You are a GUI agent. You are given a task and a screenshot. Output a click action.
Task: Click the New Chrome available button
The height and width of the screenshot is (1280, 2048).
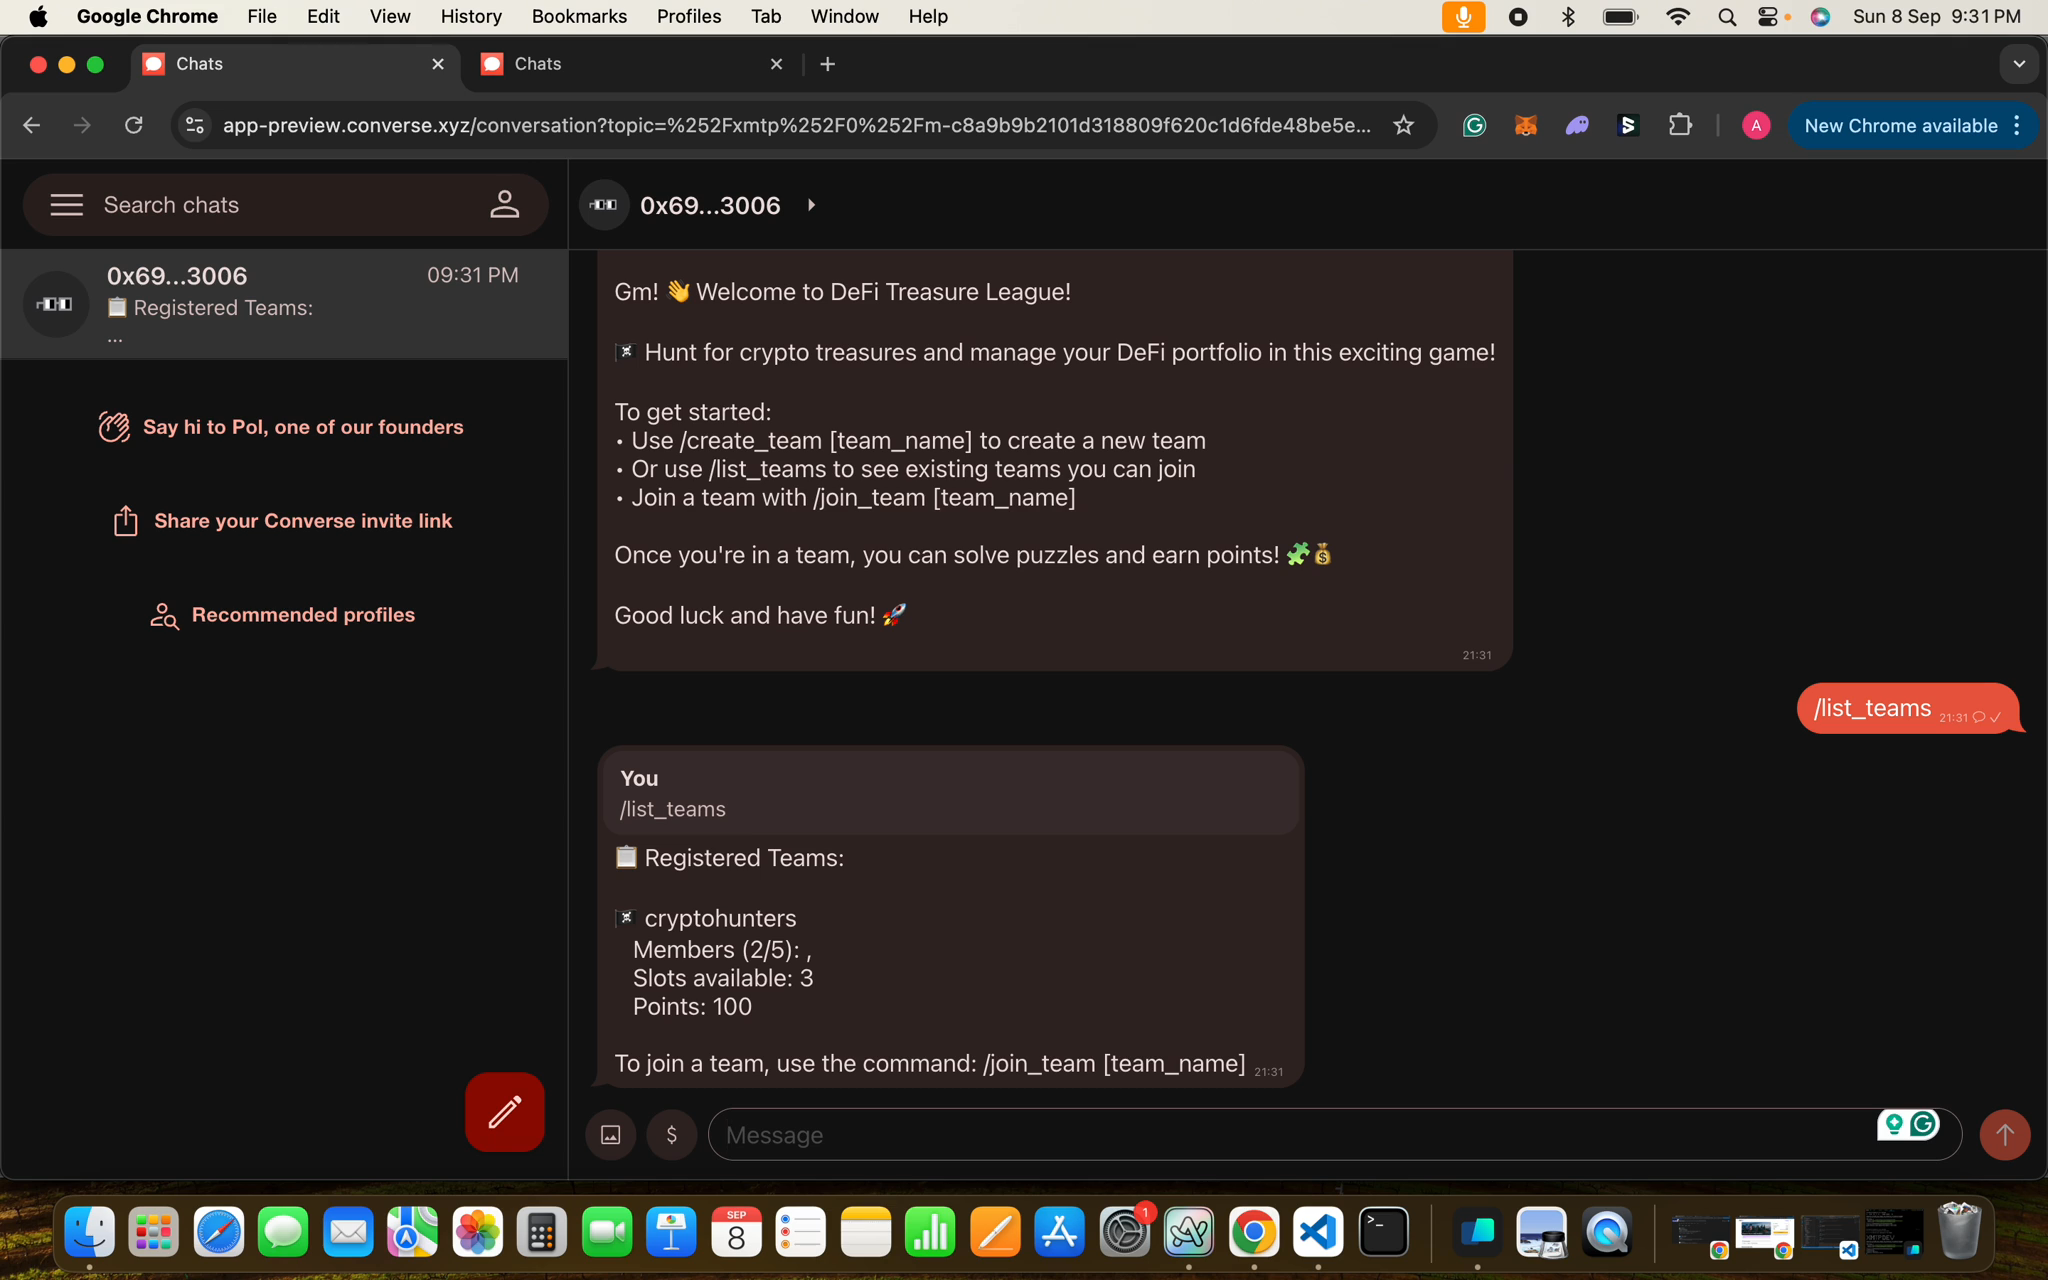coord(1900,125)
